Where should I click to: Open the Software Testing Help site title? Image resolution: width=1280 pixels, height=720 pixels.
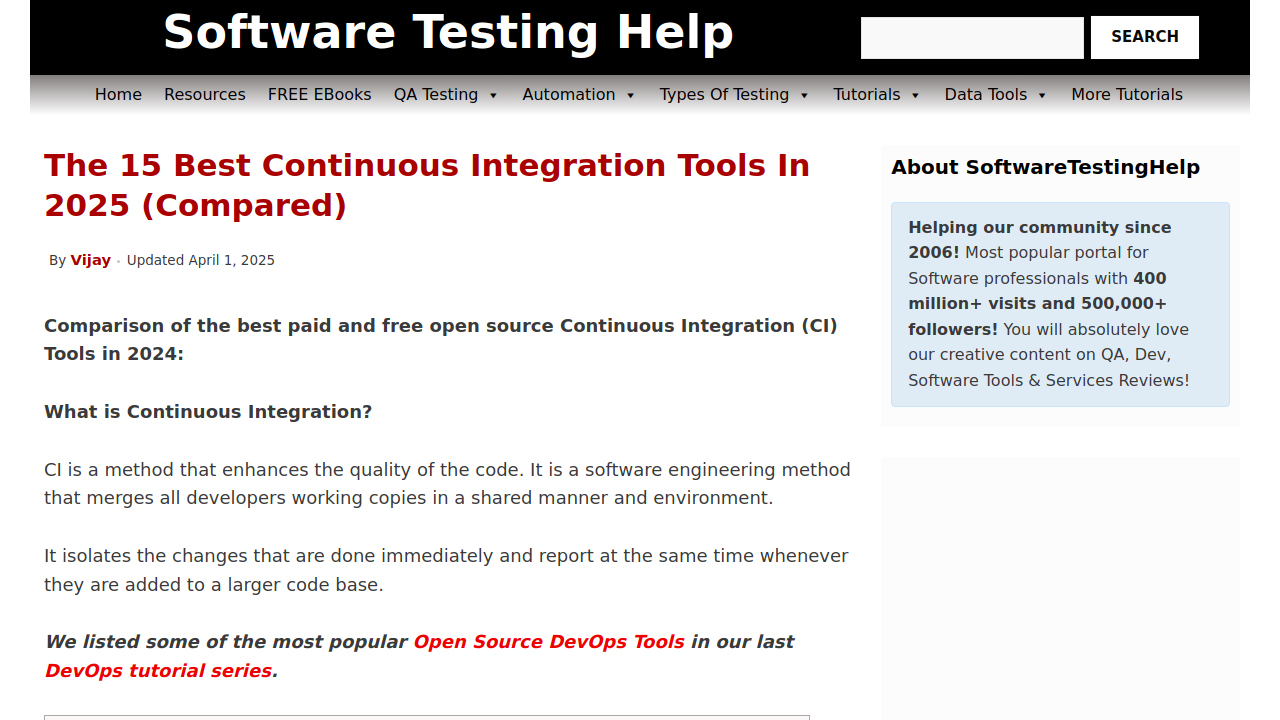(x=448, y=32)
